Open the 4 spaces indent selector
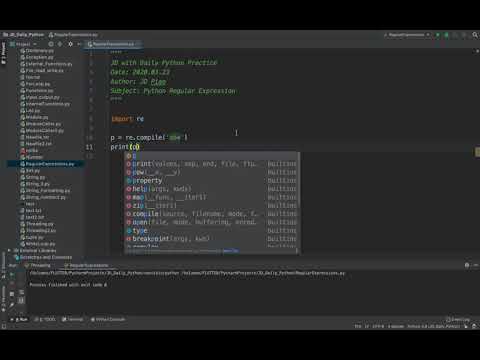 (396, 326)
